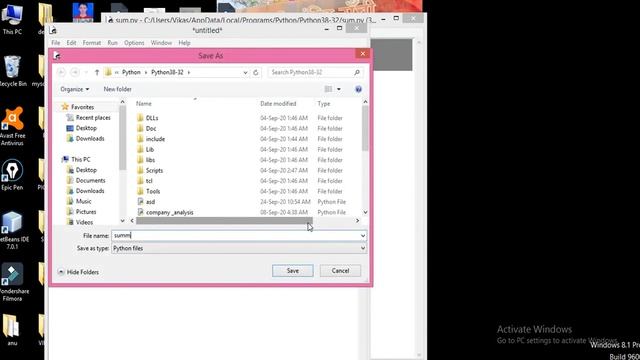Select Desktop under Favorites
Viewport: 640px width, 360px height.
(x=86, y=128)
